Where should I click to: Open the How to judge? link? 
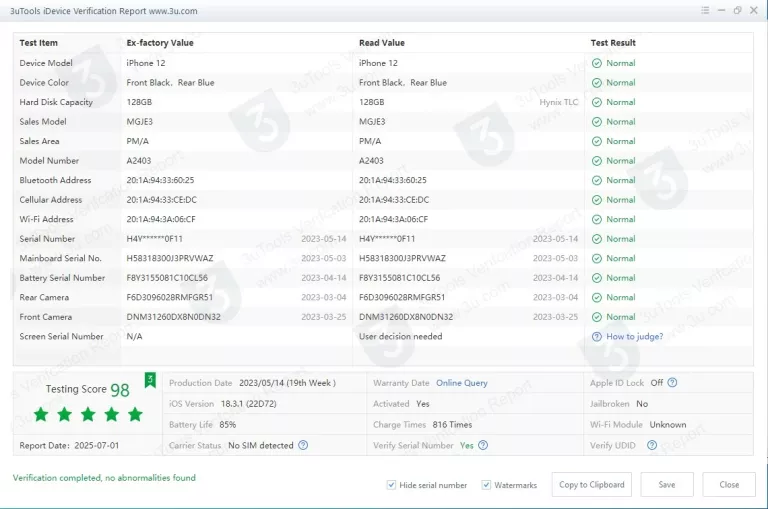point(635,337)
